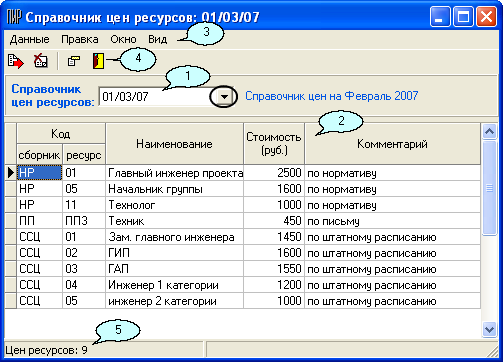Click the label Справочник цен ресурсов:

click(53, 96)
